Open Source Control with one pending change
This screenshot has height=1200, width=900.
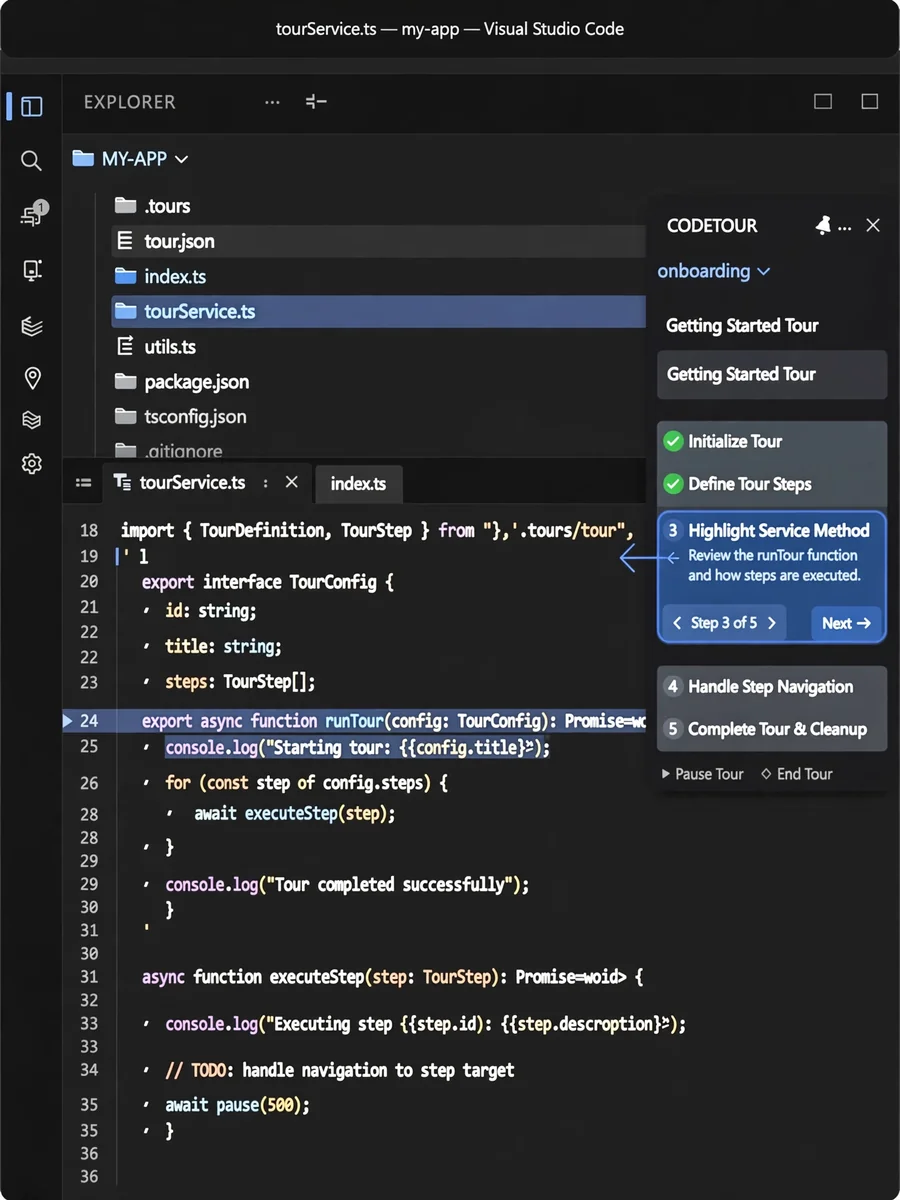point(32,214)
